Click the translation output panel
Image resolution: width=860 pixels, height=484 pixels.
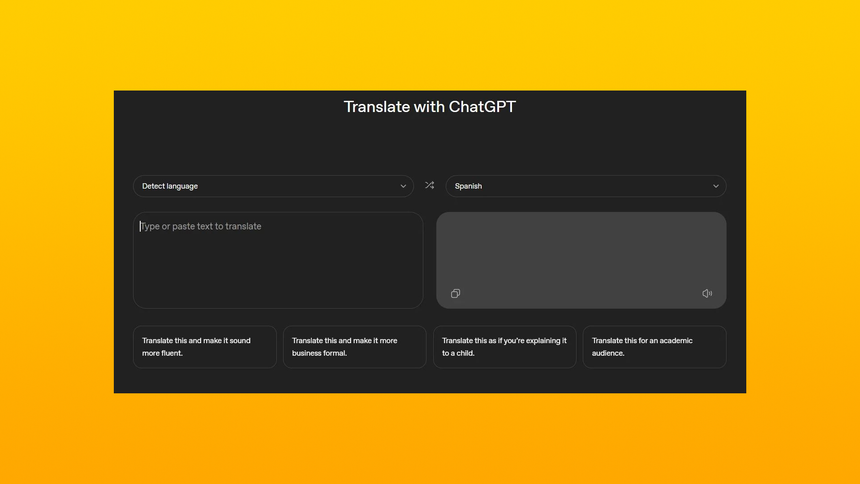click(581, 260)
